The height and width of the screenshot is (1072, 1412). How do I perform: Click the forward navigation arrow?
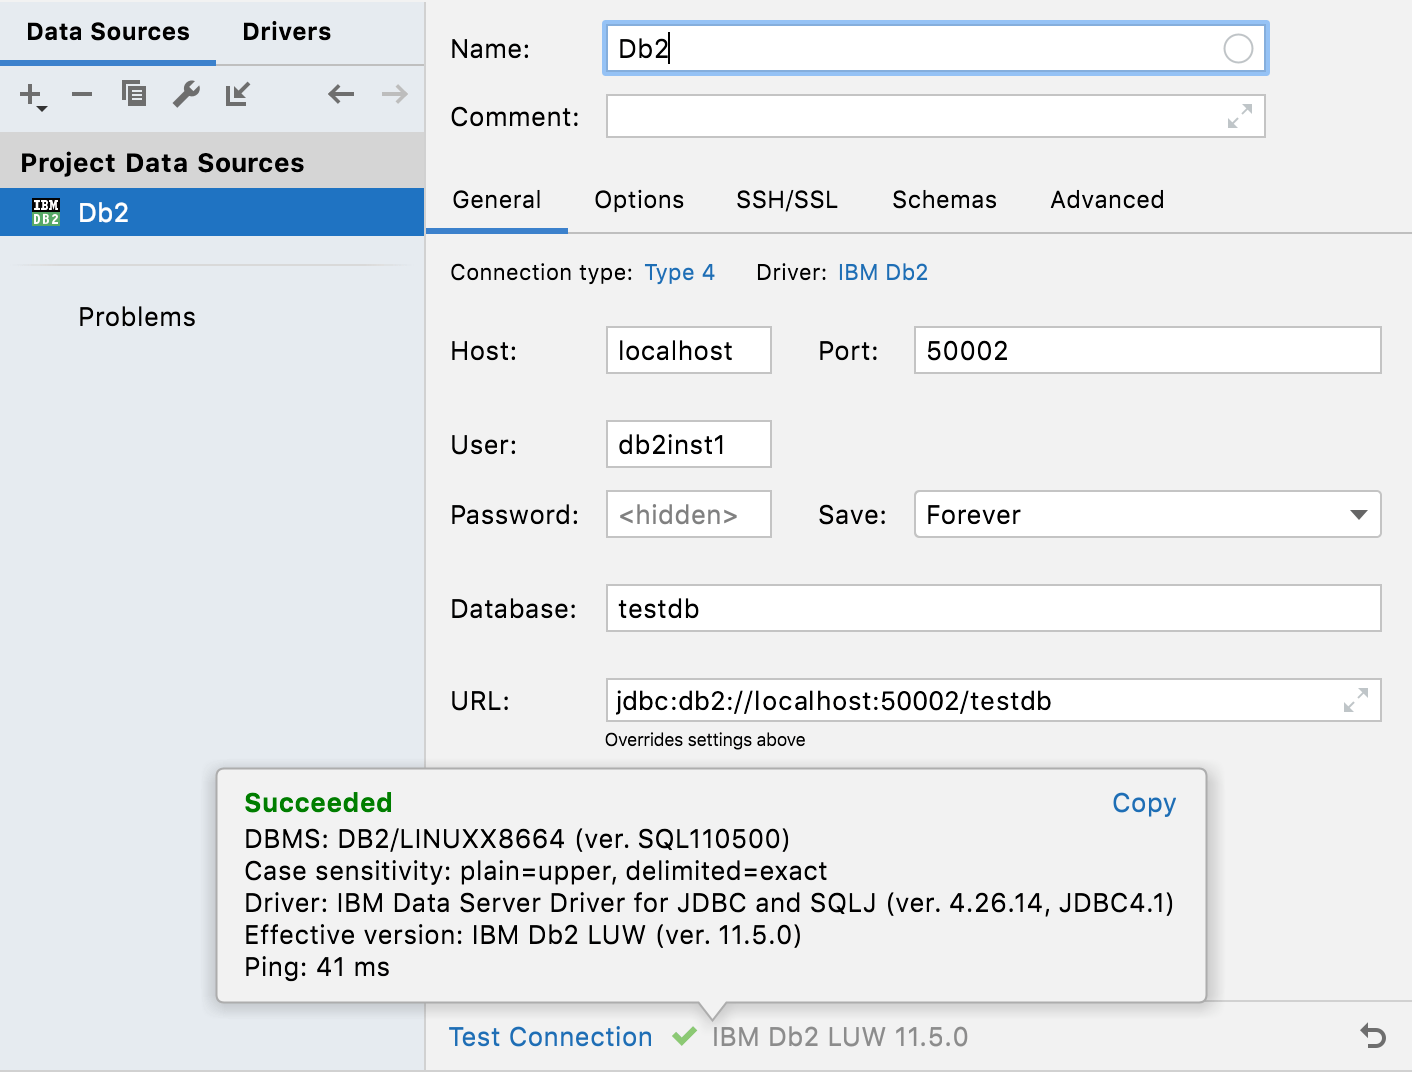[x=394, y=94]
